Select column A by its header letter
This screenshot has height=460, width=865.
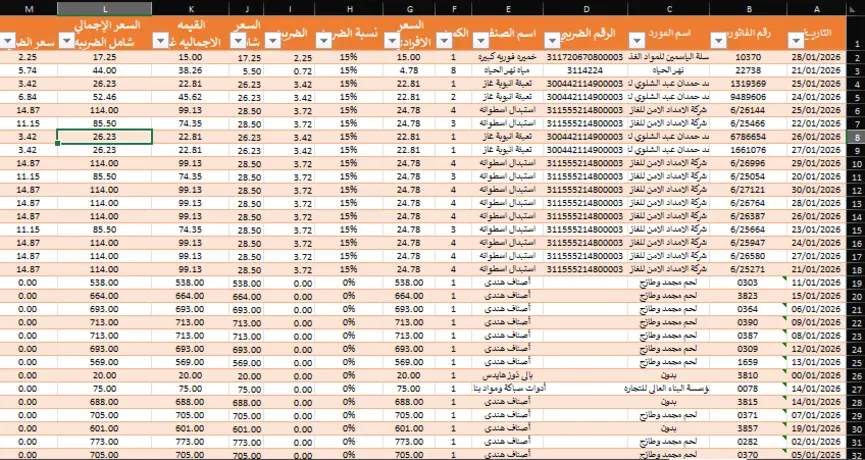coord(816,8)
